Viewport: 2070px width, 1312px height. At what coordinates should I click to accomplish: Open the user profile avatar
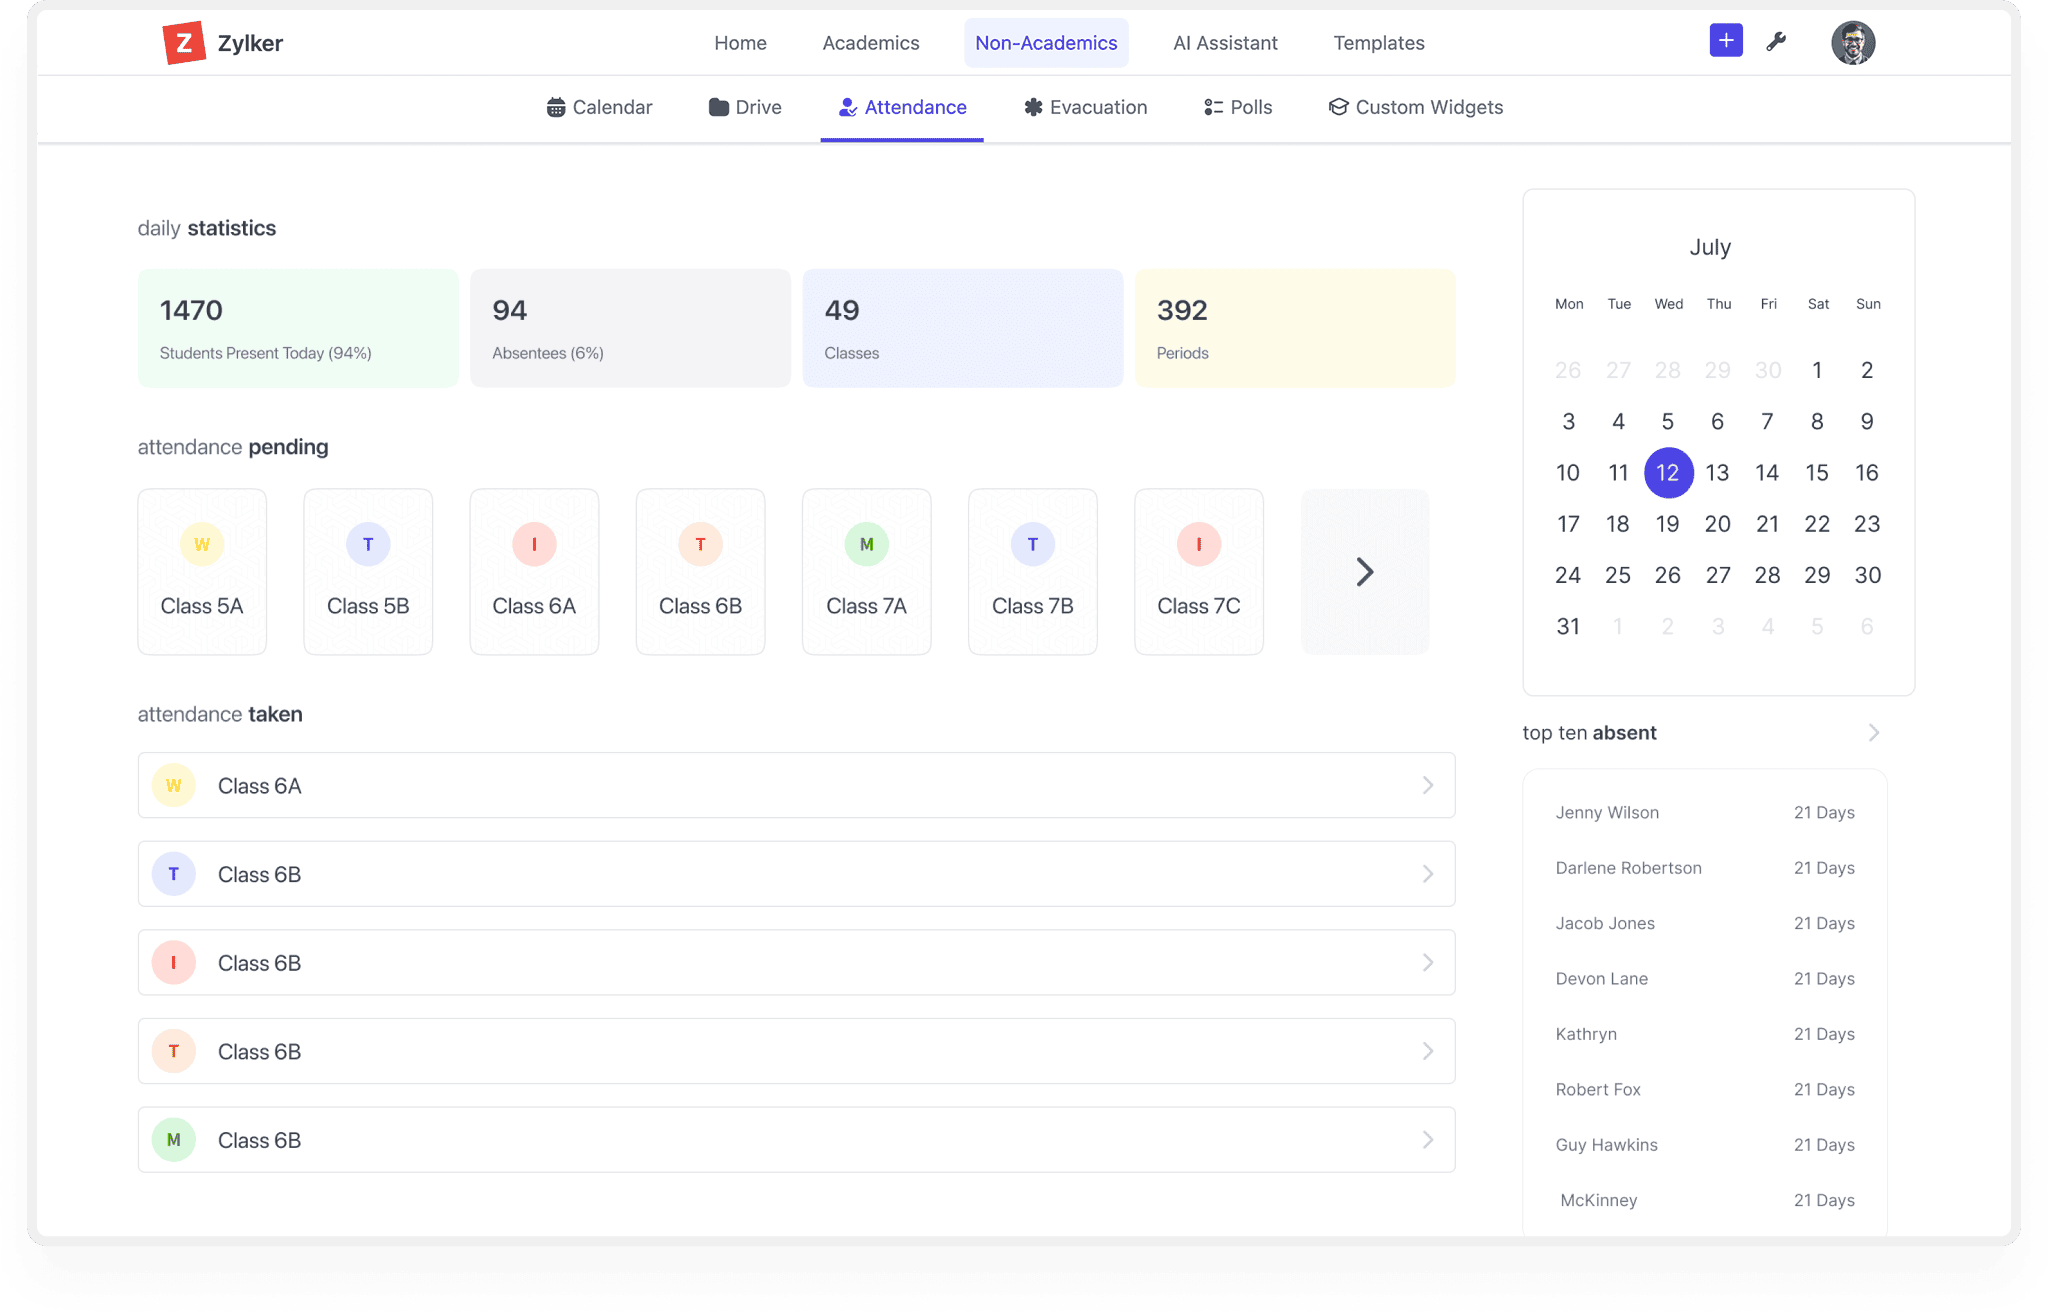pyautogui.click(x=1852, y=43)
